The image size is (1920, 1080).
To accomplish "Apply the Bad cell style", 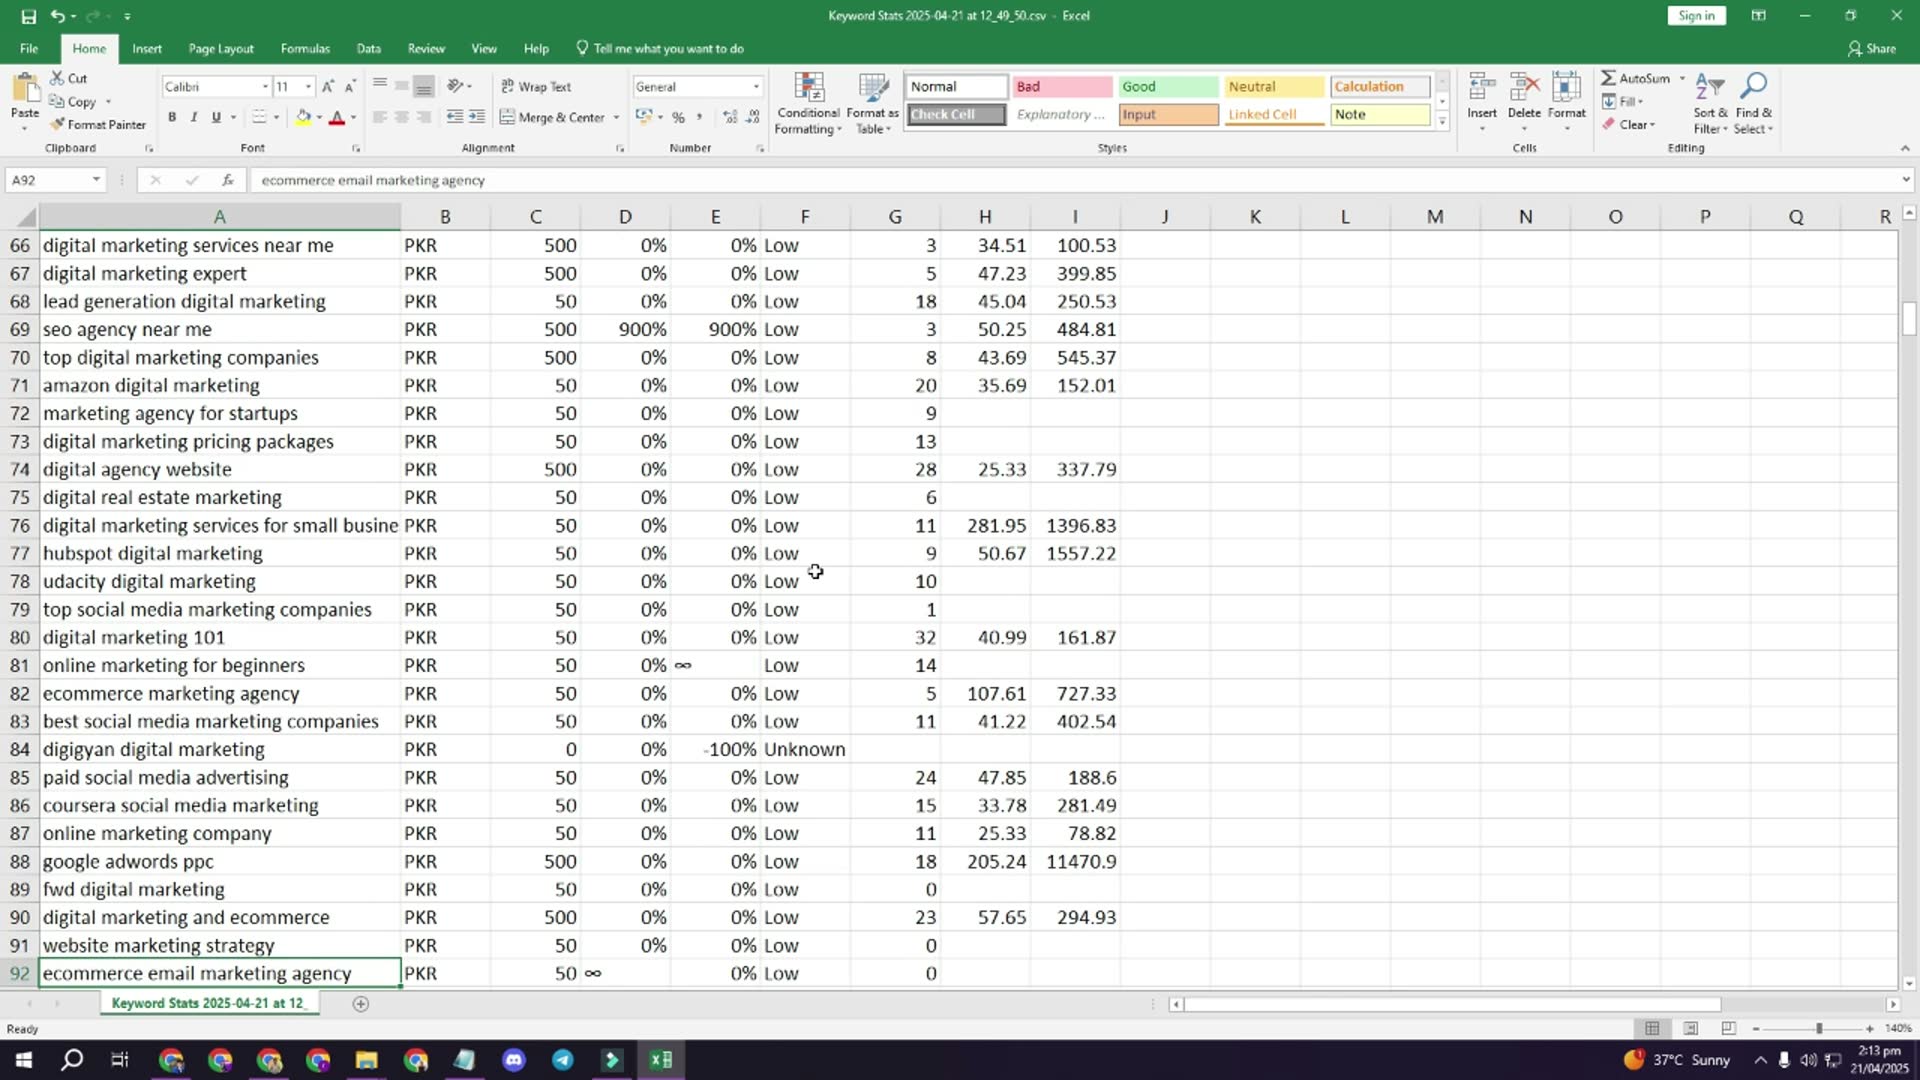I will click(x=1061, y=86).
